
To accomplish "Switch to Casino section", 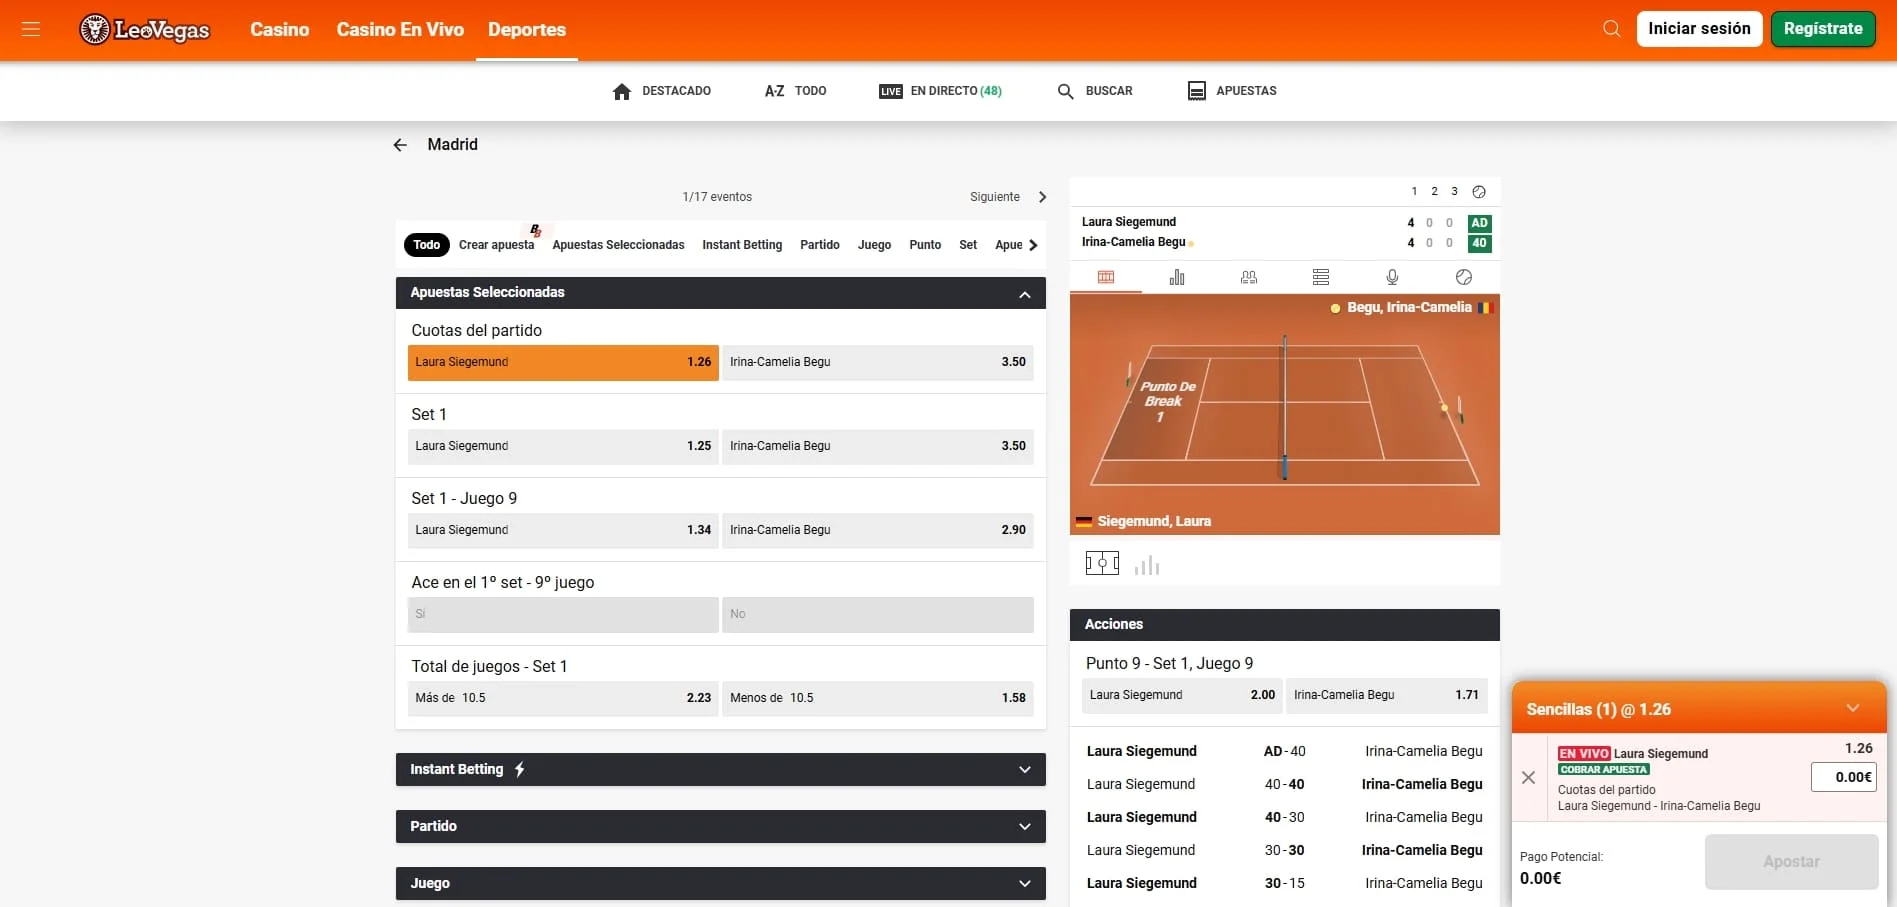I will tap(280, 30).
